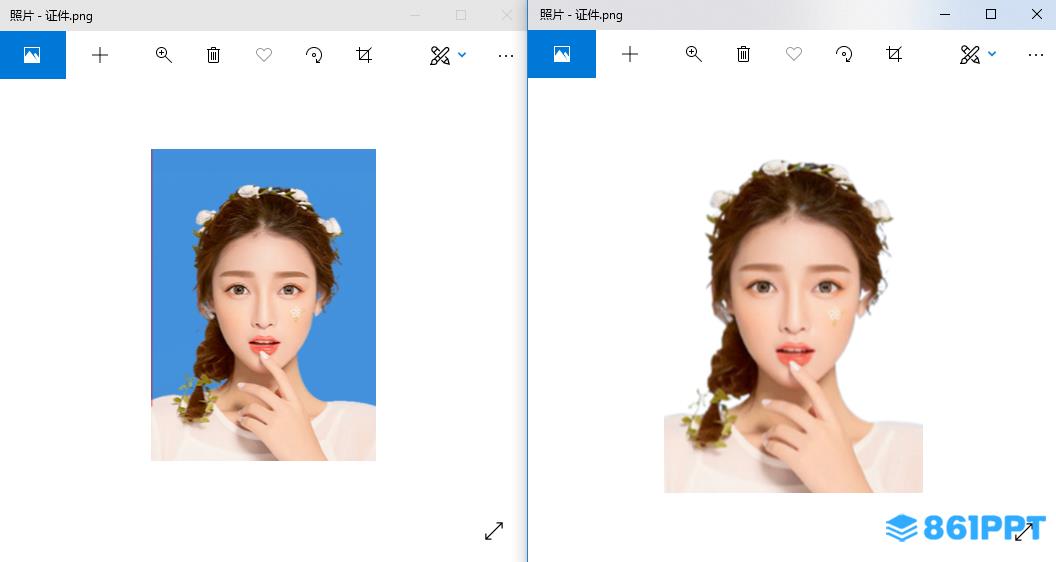
Task: Select Crop tool in left Photos window
Action: coord(364,55)
